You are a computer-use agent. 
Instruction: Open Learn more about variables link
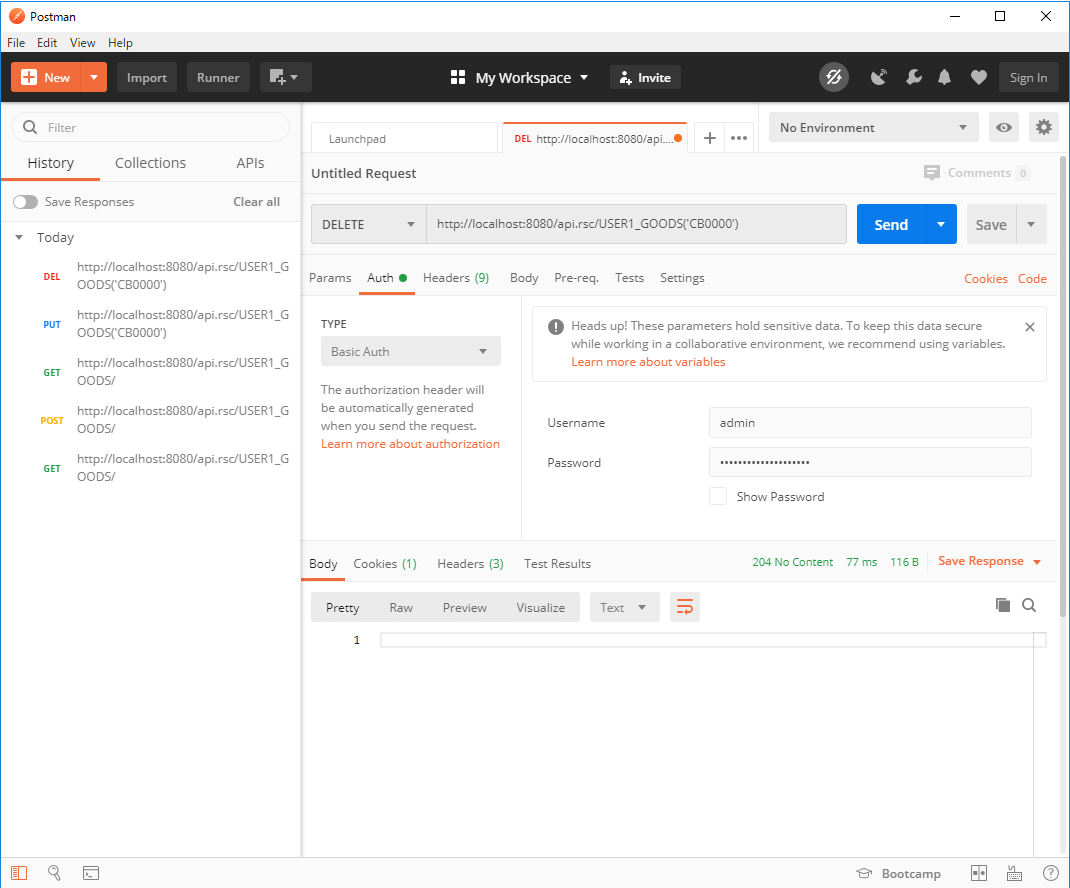(648, 362)
